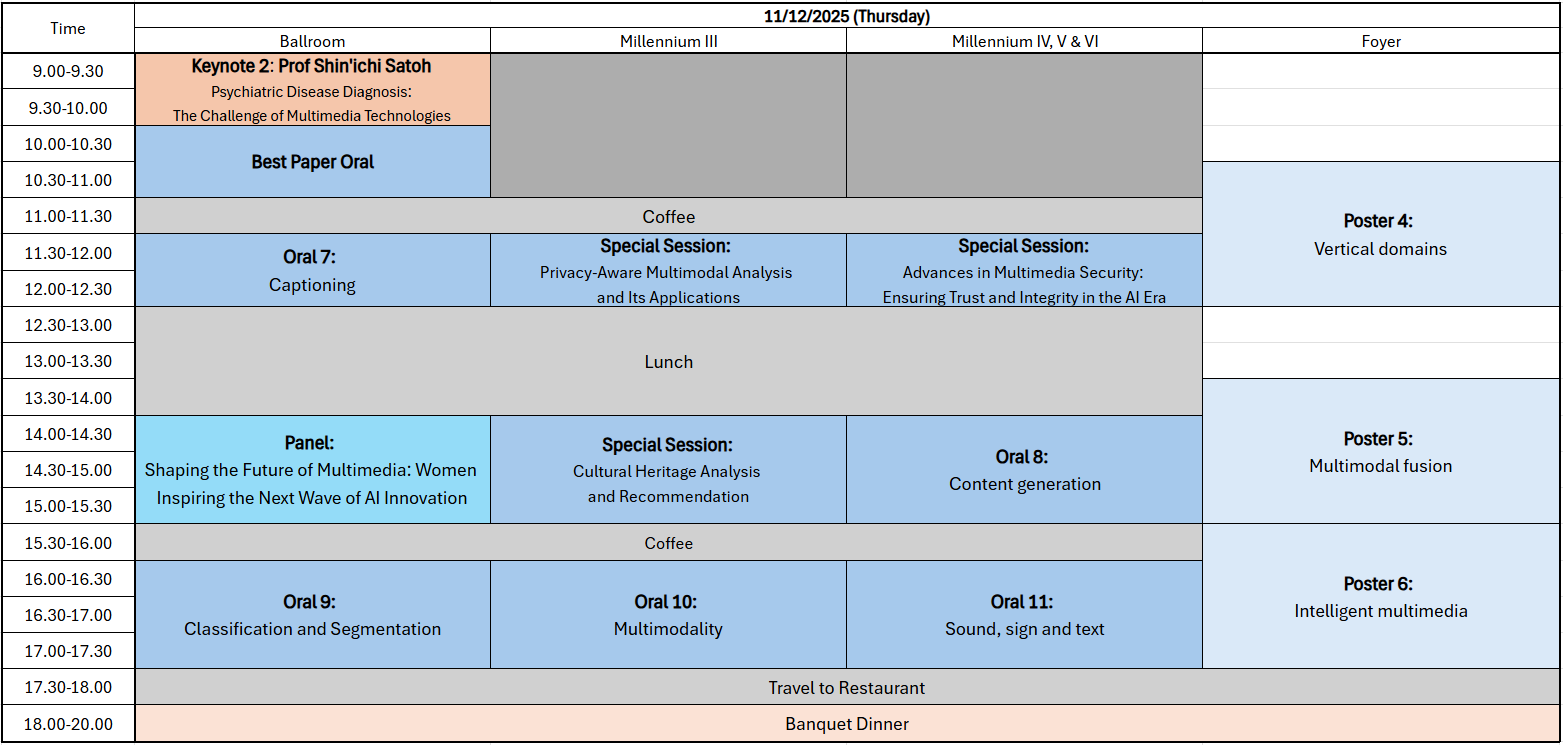The width and height of the screenshot is (1563, 745).
Task: Select the Privacy-Aware Multimodal Analysis special session
Action: click(668, 271)
